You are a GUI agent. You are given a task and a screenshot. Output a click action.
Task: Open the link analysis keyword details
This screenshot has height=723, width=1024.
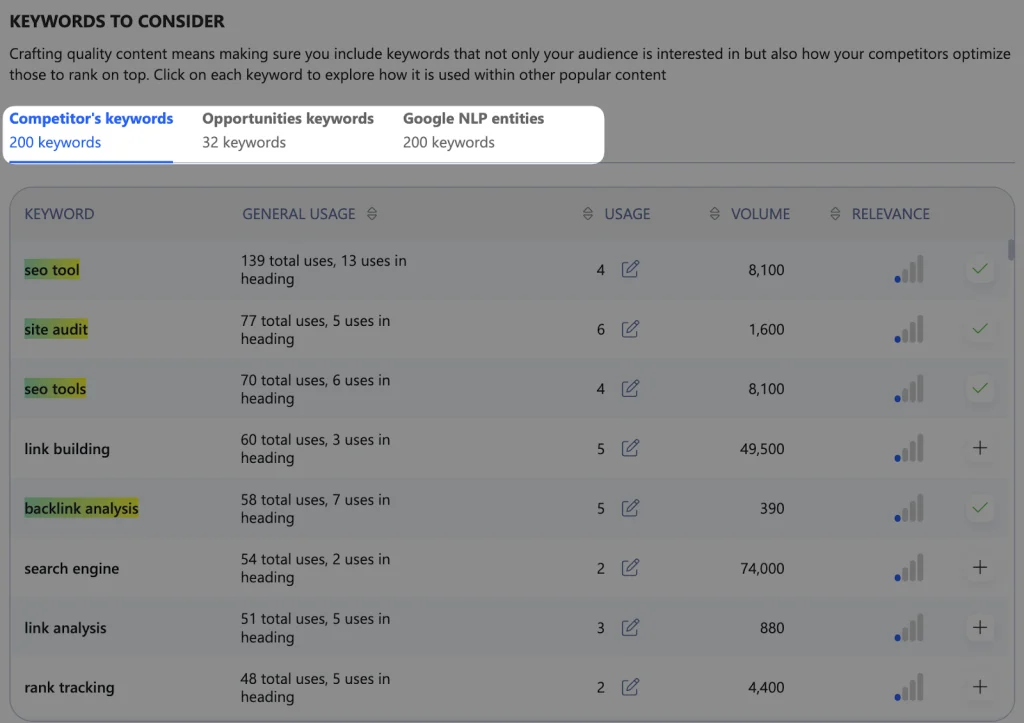click(65, 628)
